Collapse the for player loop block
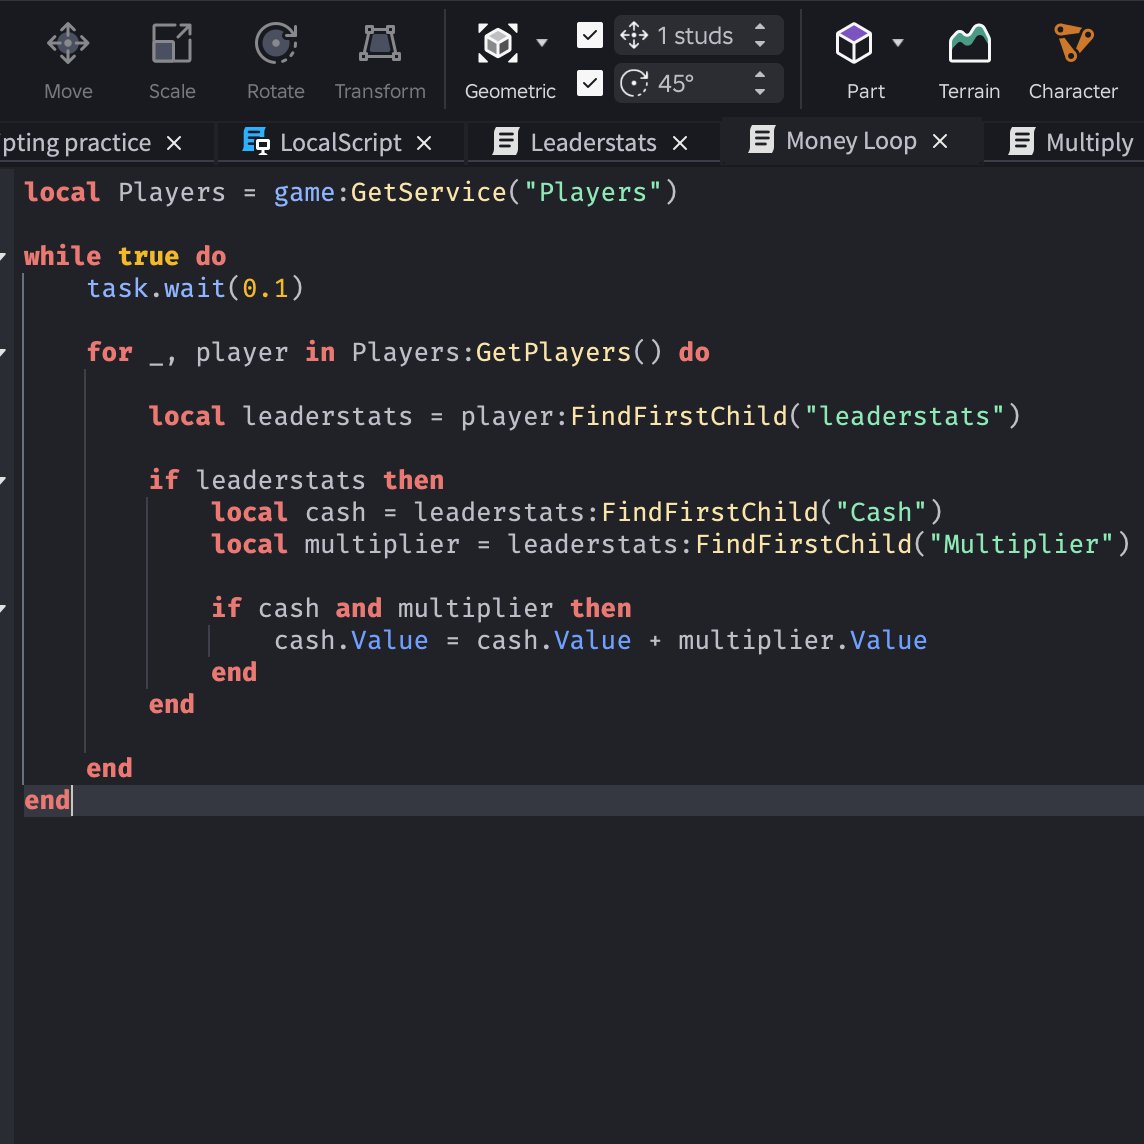1144x1144 pixels. [3, 352]
